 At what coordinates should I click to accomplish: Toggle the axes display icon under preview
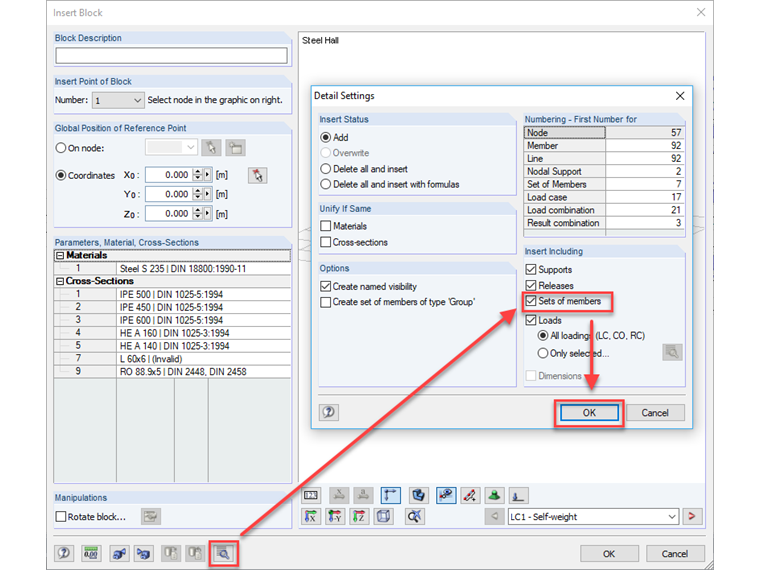[391, 495]
